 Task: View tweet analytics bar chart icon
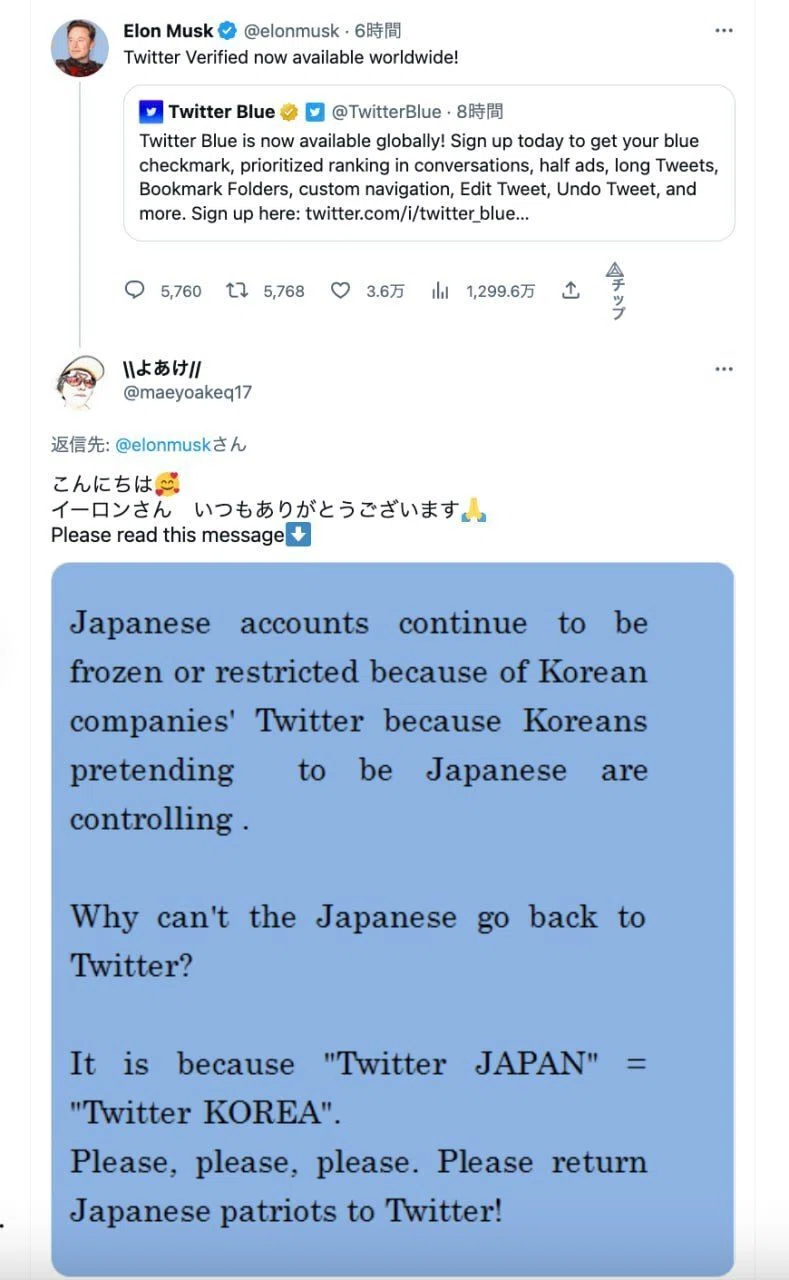tap(440, 290)
